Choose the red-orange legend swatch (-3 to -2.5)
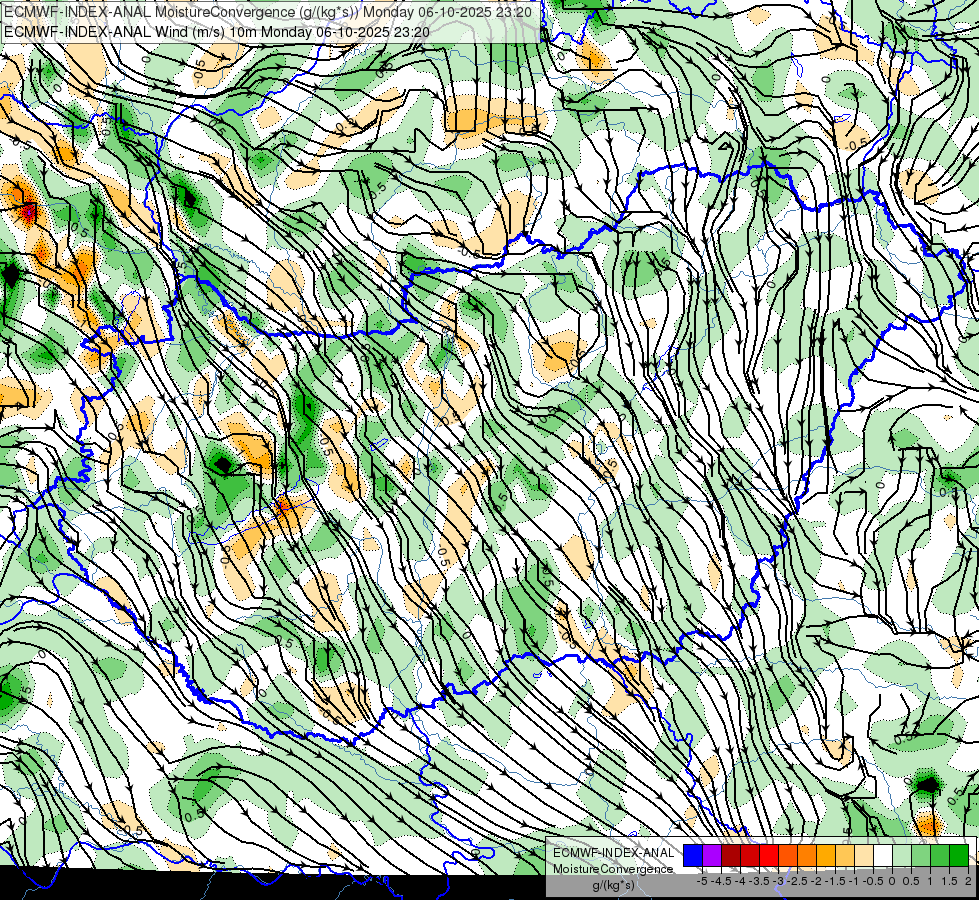Image resolution: width=979 pixels, height=900 pixels. point(788,856)
